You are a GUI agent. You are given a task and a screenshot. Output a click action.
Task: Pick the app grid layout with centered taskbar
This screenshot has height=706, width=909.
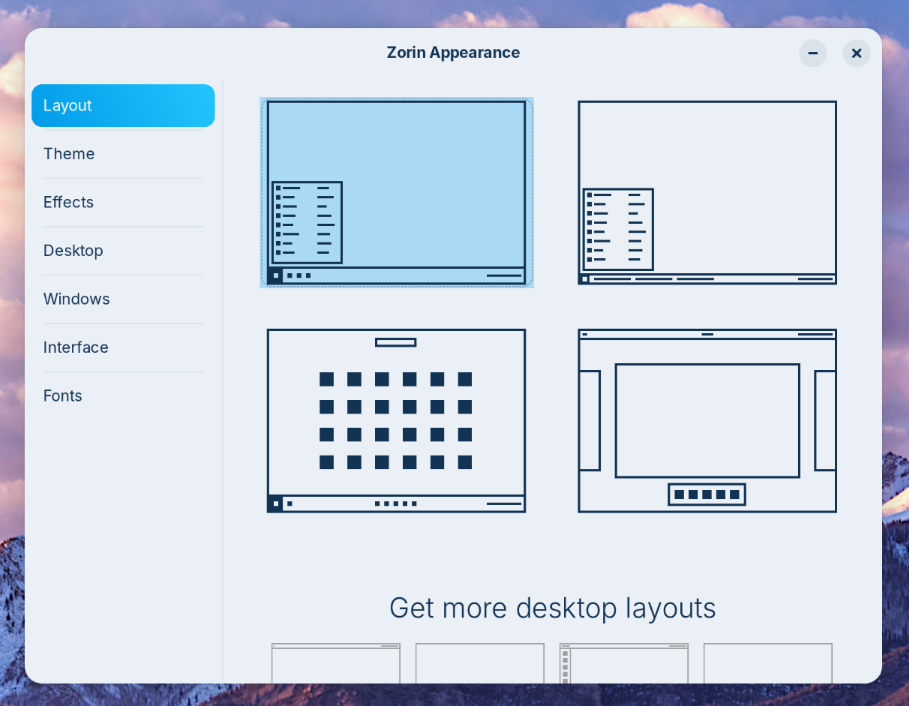point(397,421)
